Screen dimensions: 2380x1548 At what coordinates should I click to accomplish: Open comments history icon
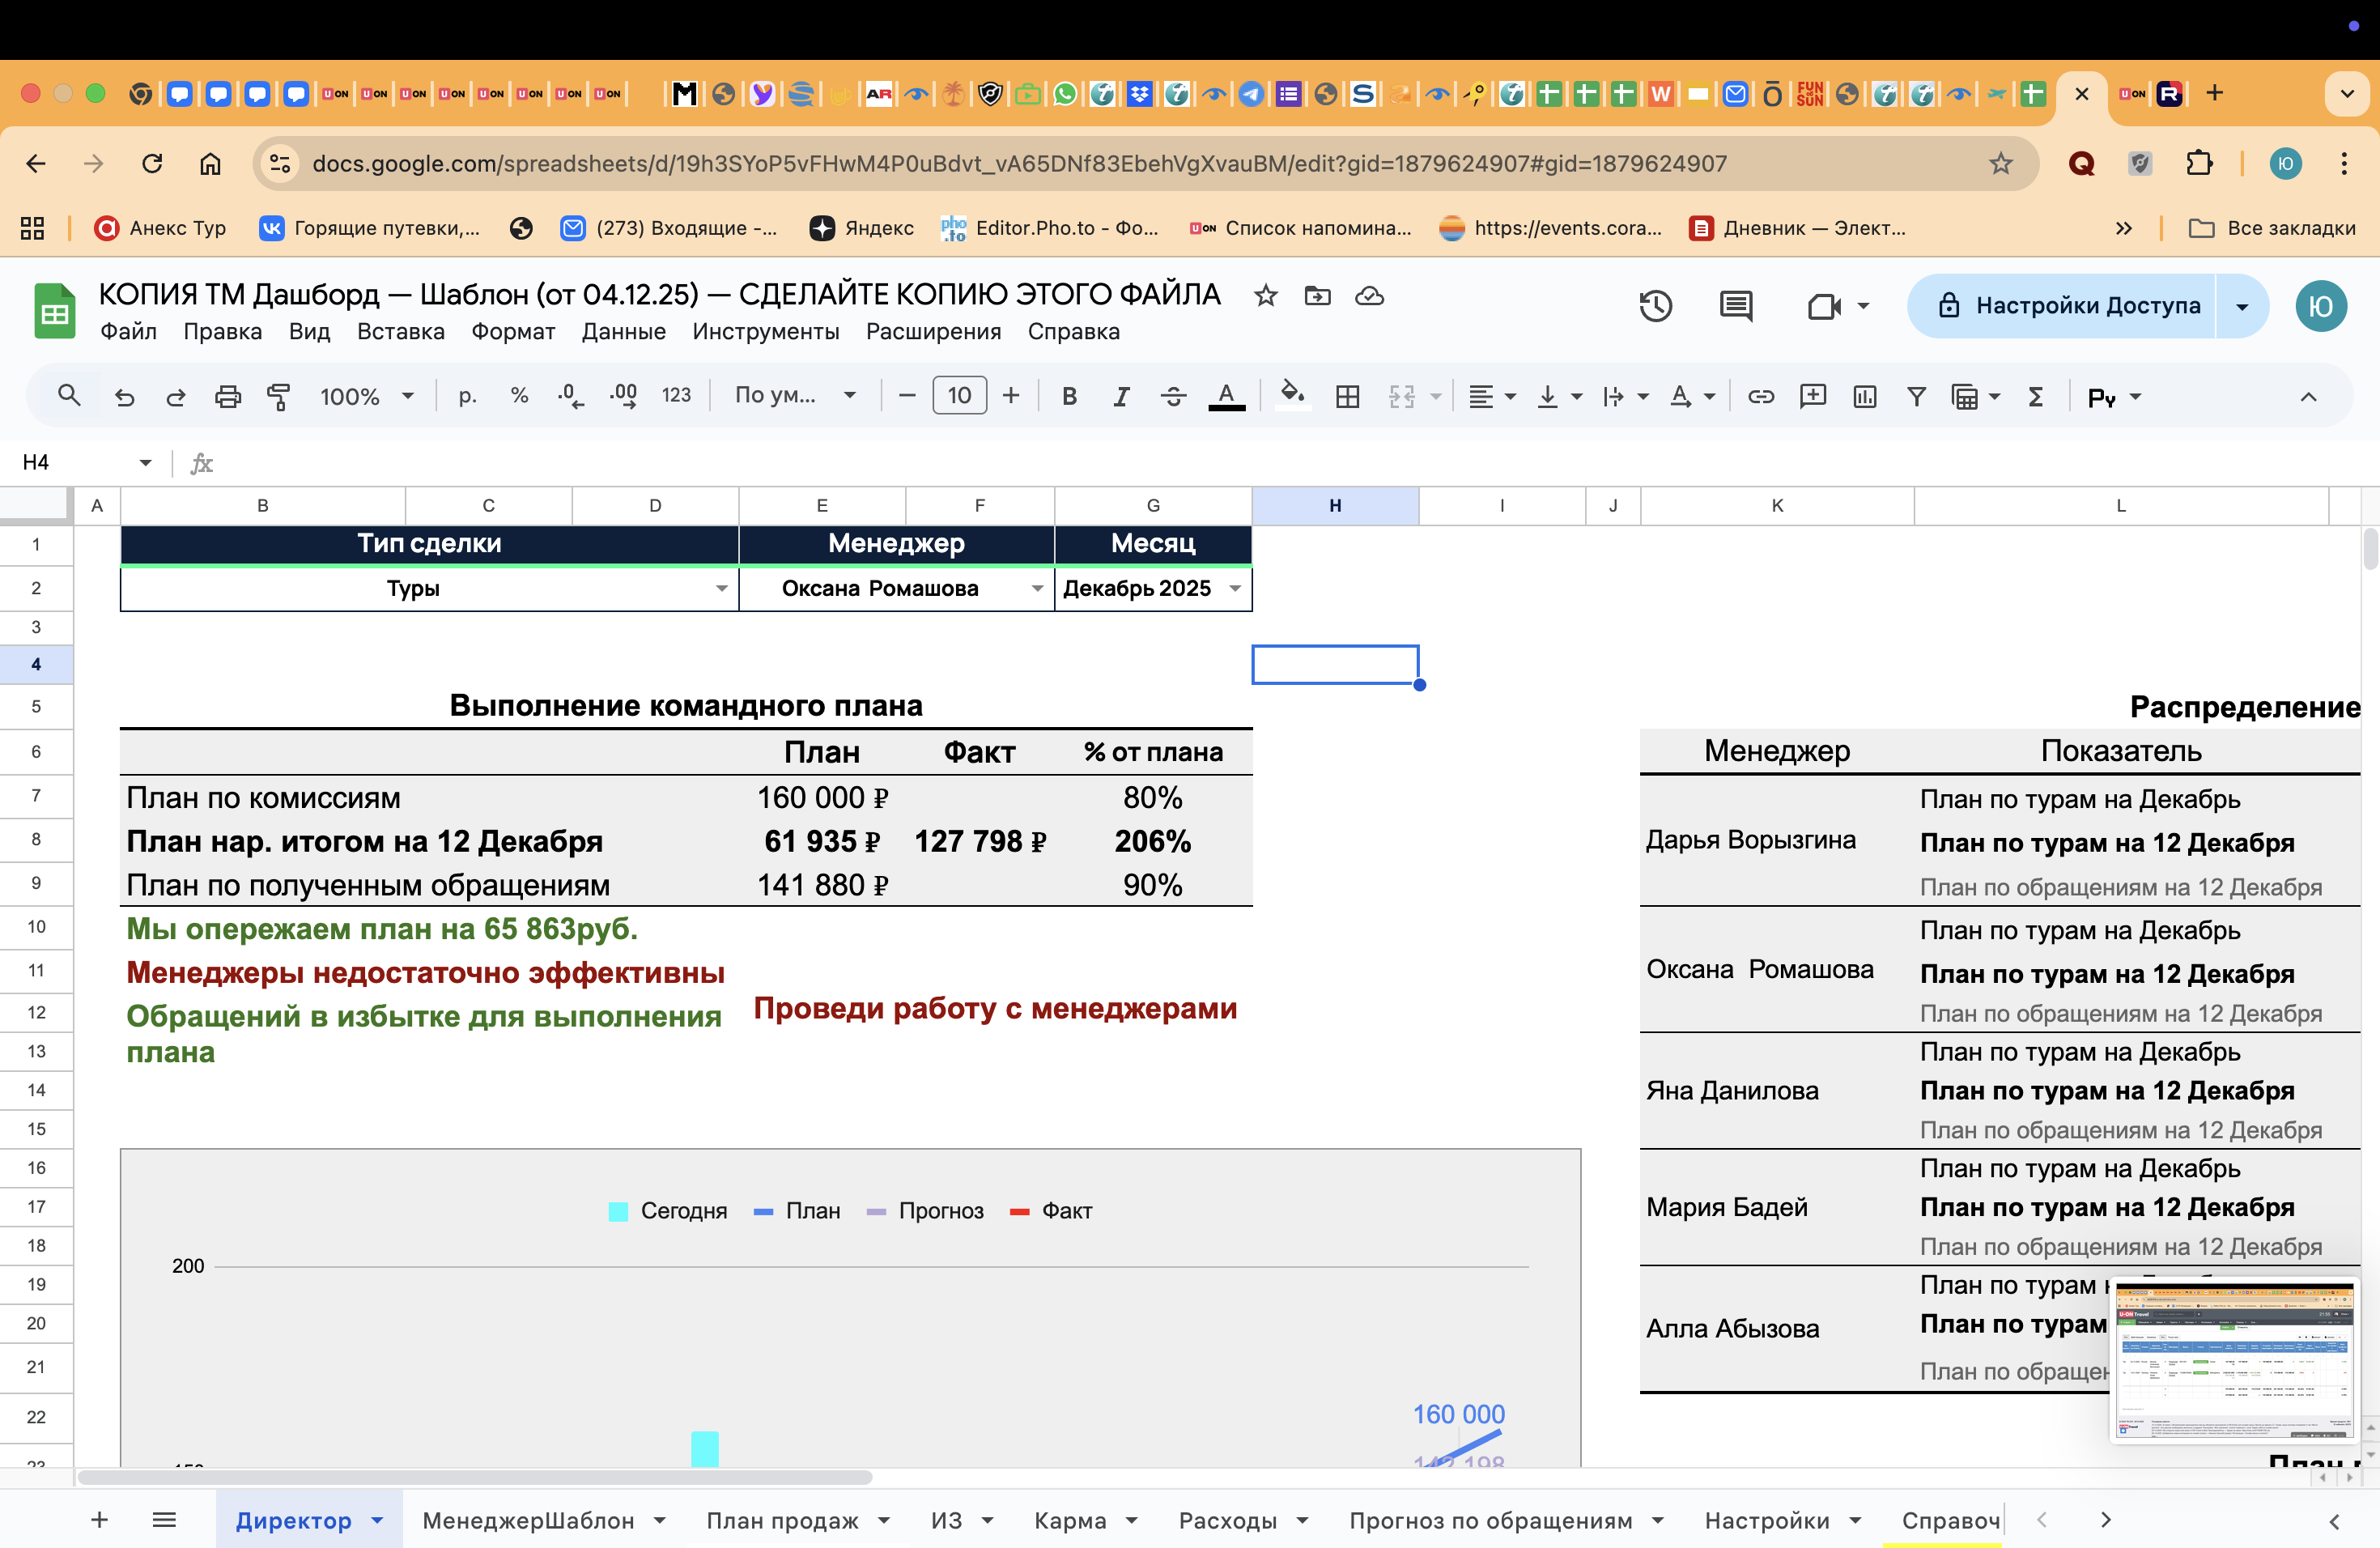pos(1736,306)
